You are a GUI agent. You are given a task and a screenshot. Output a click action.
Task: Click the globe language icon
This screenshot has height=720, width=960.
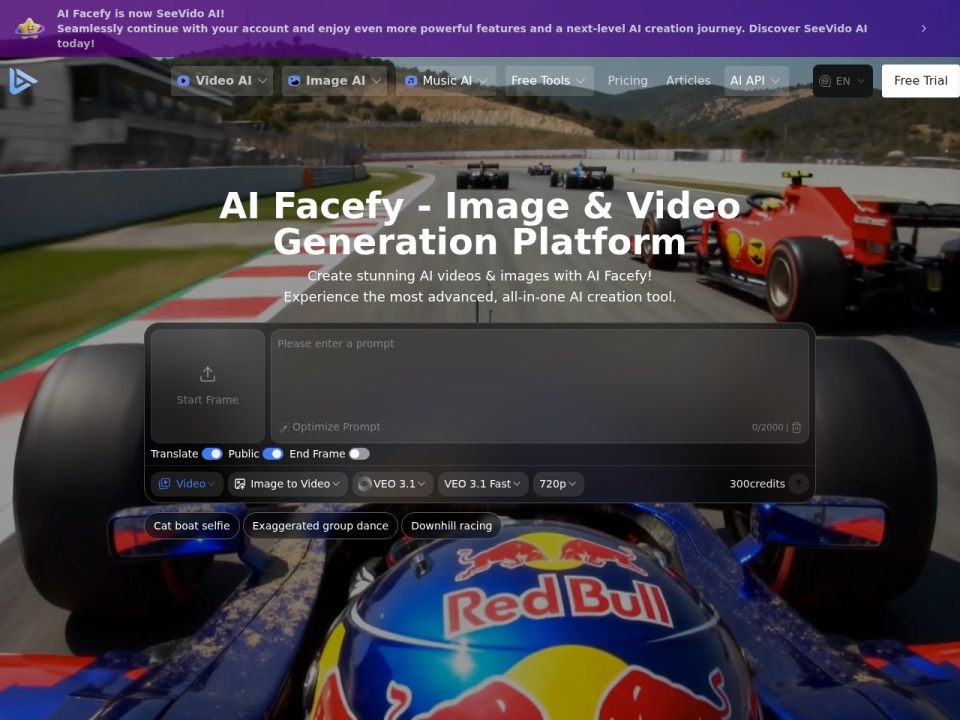tap(825, 81)
